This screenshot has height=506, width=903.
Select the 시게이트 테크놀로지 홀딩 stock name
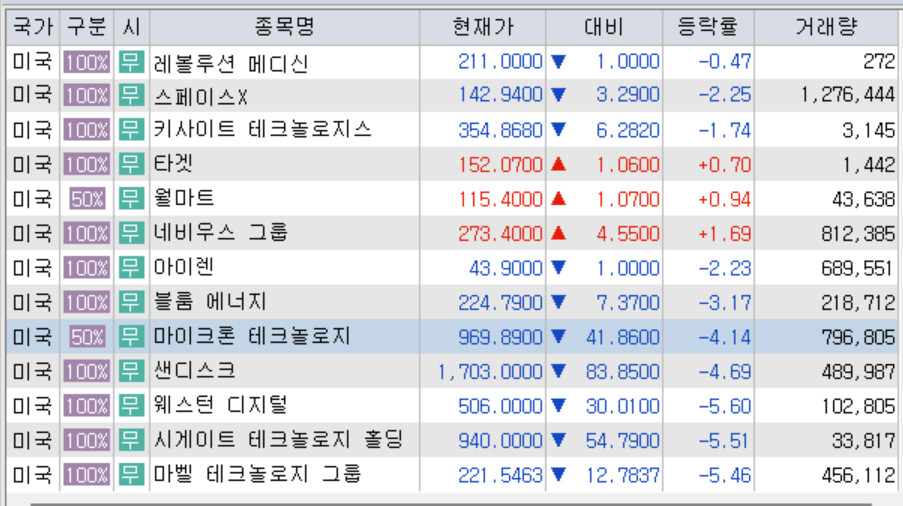coord(279,440)
